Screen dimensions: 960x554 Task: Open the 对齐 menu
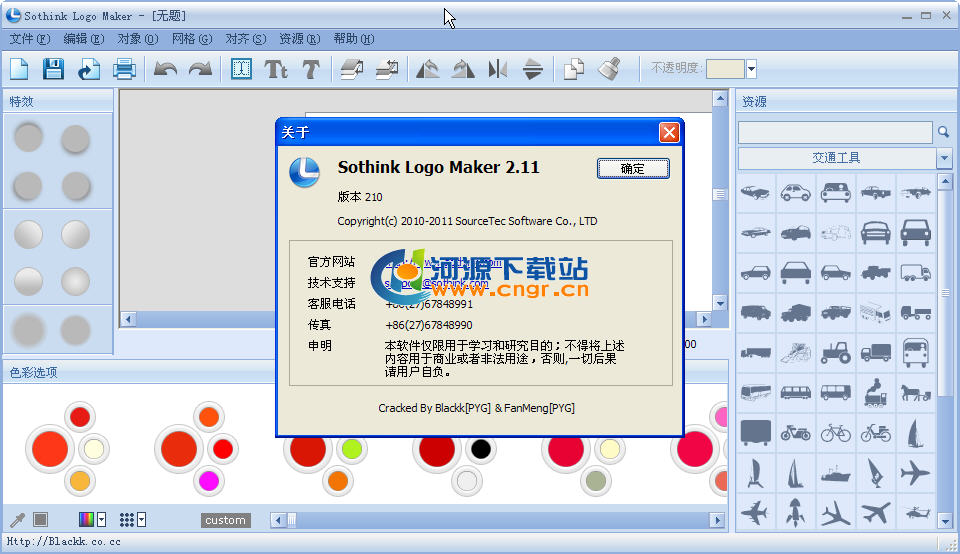[246, 39]
